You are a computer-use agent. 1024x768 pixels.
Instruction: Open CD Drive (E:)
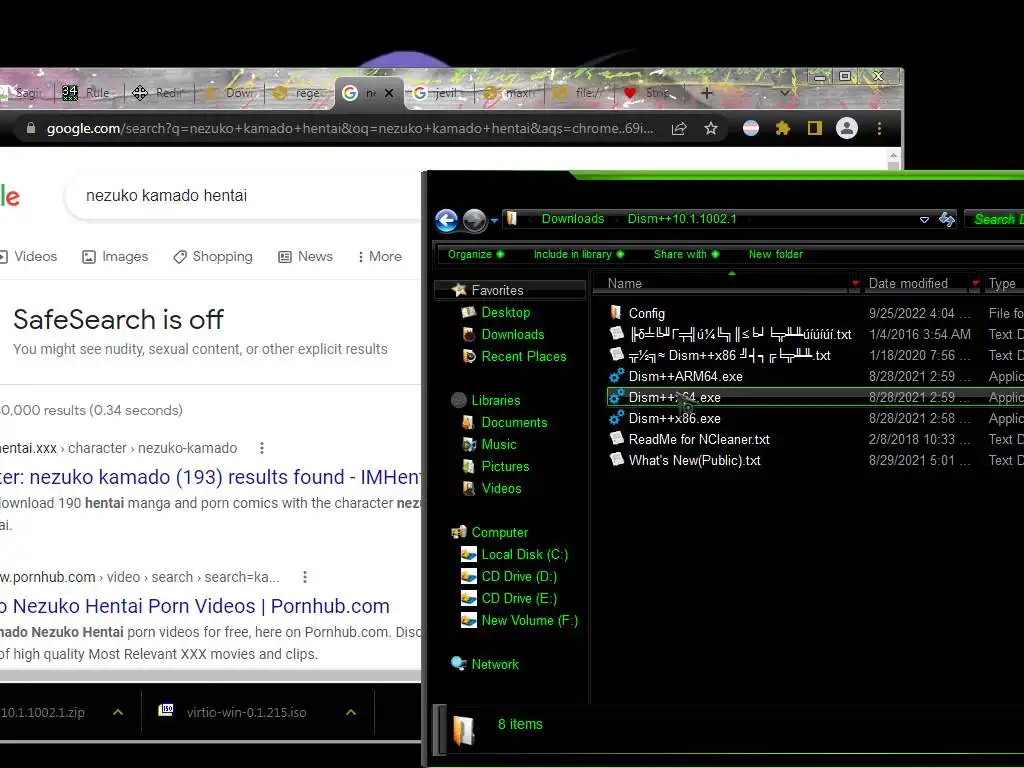coord(519,598)
